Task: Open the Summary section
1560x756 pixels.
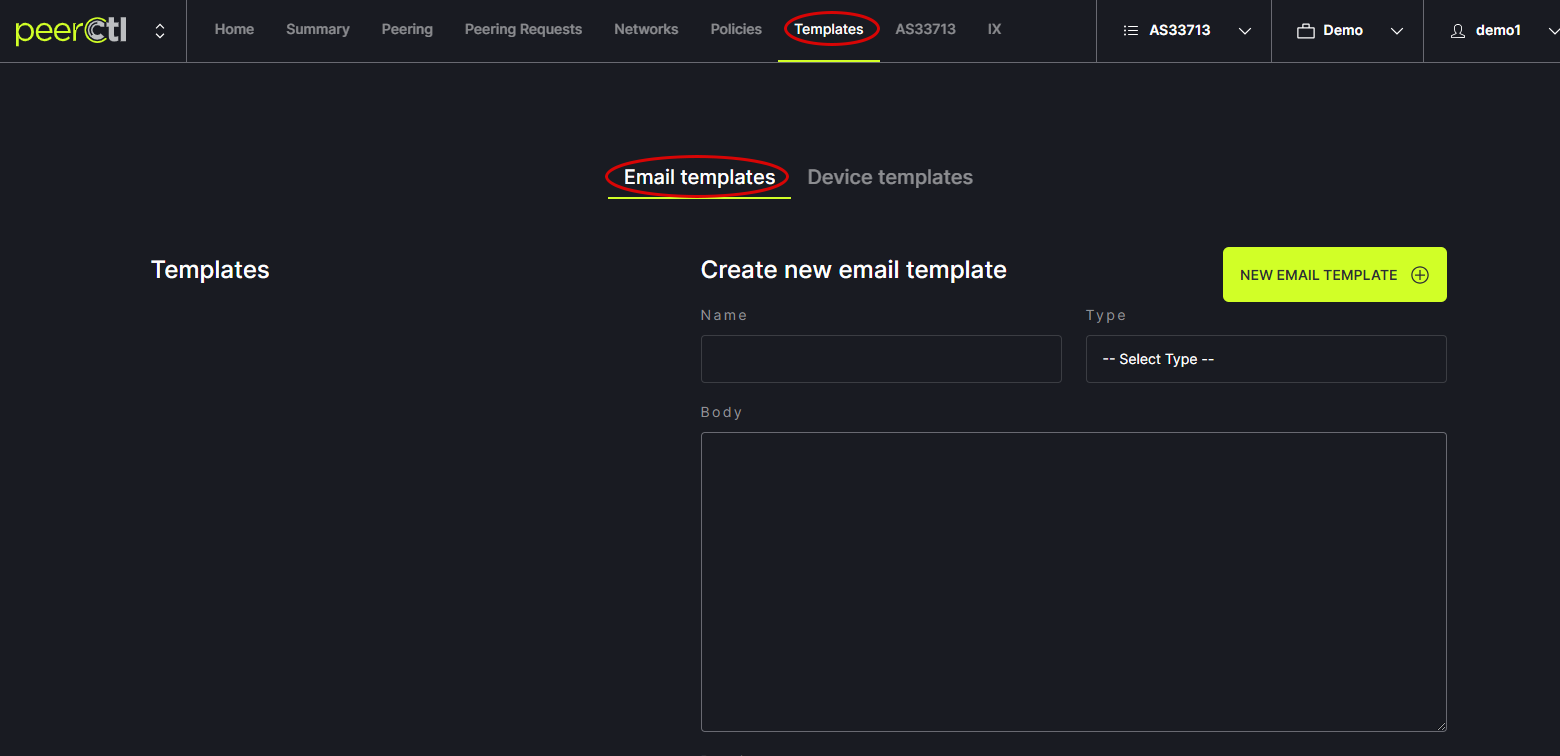Action: click(317, 30)
